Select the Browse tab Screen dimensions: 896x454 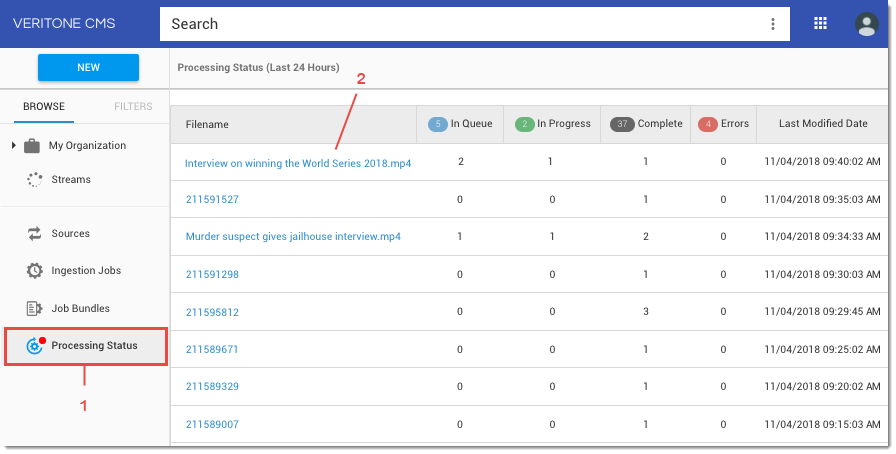44,106
